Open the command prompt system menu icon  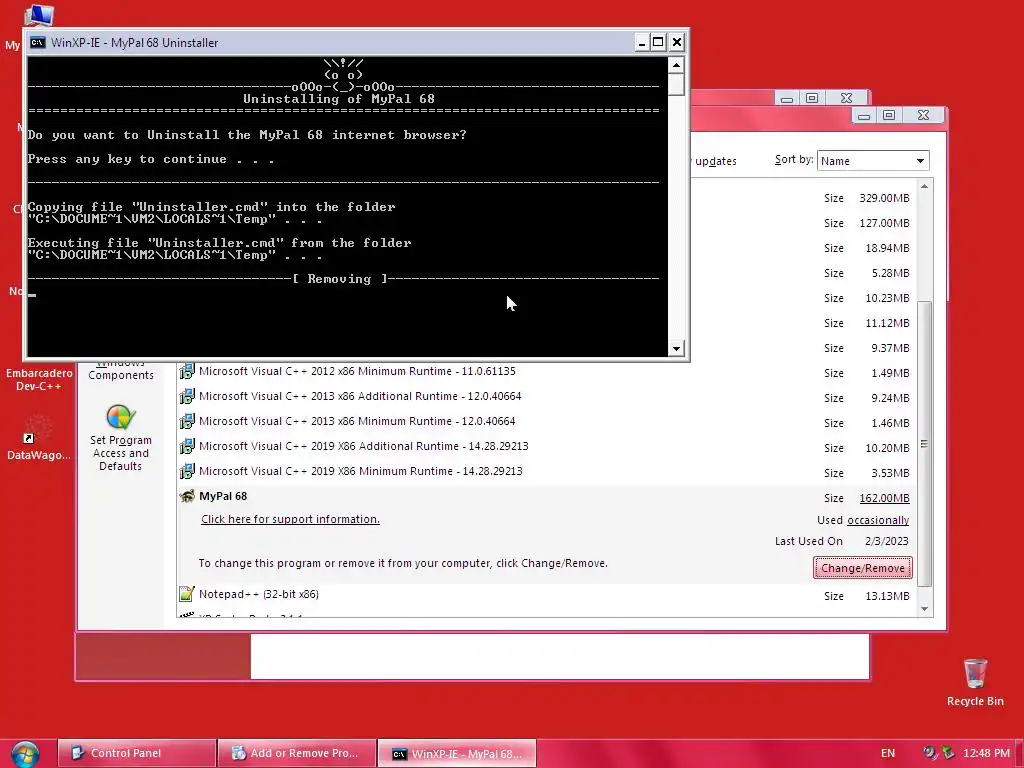(38, 42)
